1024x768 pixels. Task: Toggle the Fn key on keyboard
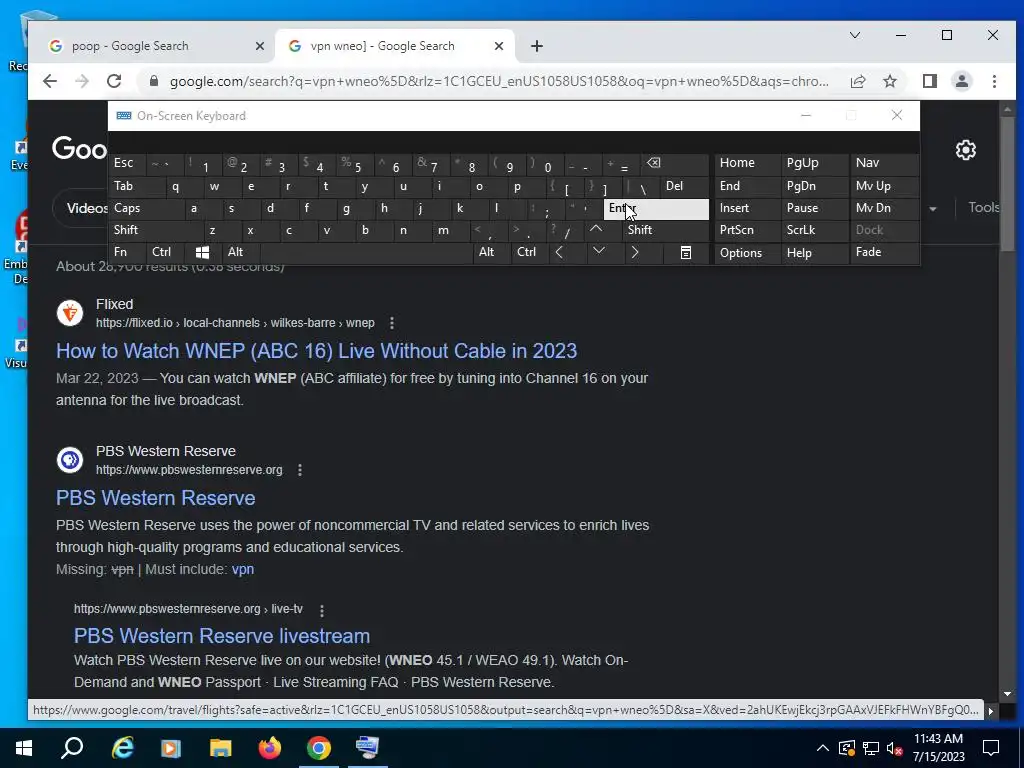point(128,252)
